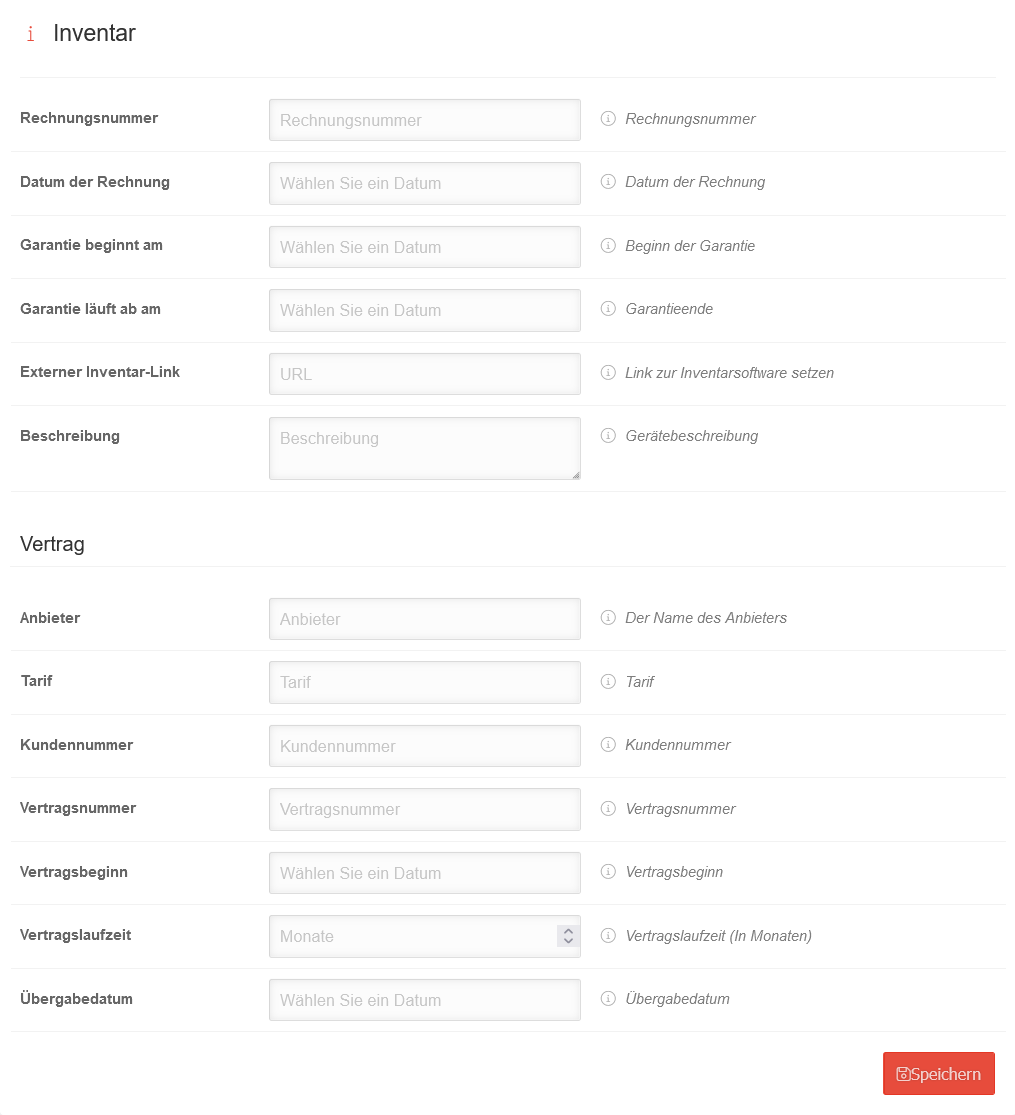Screen dimensions: 1015x1115
Task: Click info icon beside Der Name des Anbieters
Action: [x=608, y=618]
